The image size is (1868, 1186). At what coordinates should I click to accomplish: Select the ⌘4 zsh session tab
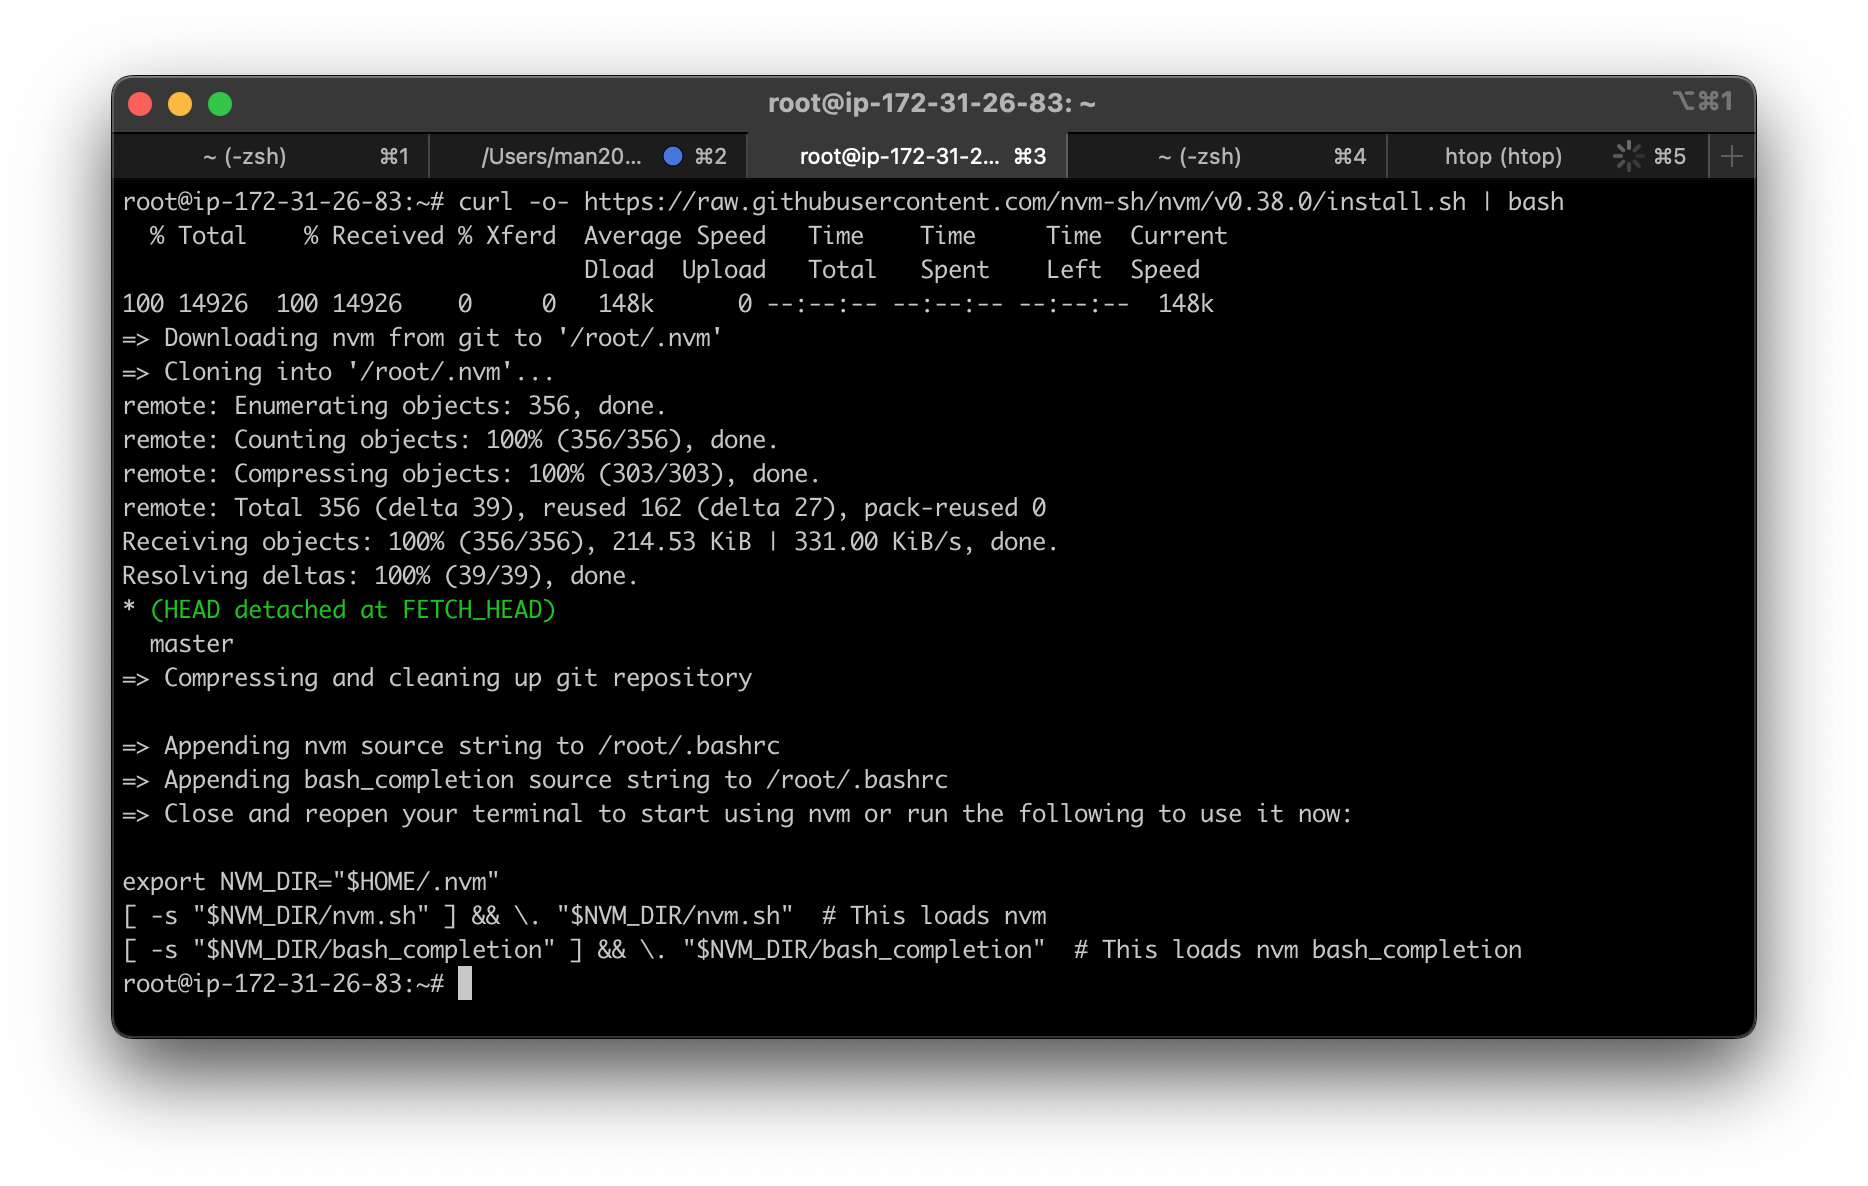(x=1198, y=156)
